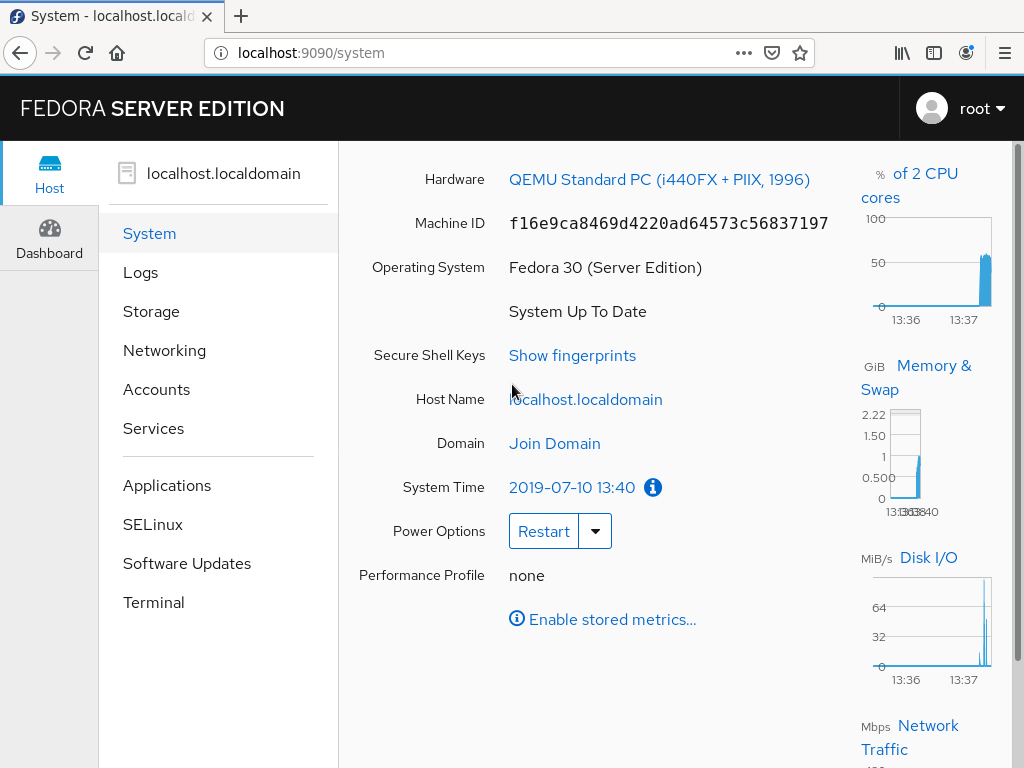Edit the localhost.localdomain host name link
Viewport: 1024px width, 768px height.
click(x=585, y=400)
